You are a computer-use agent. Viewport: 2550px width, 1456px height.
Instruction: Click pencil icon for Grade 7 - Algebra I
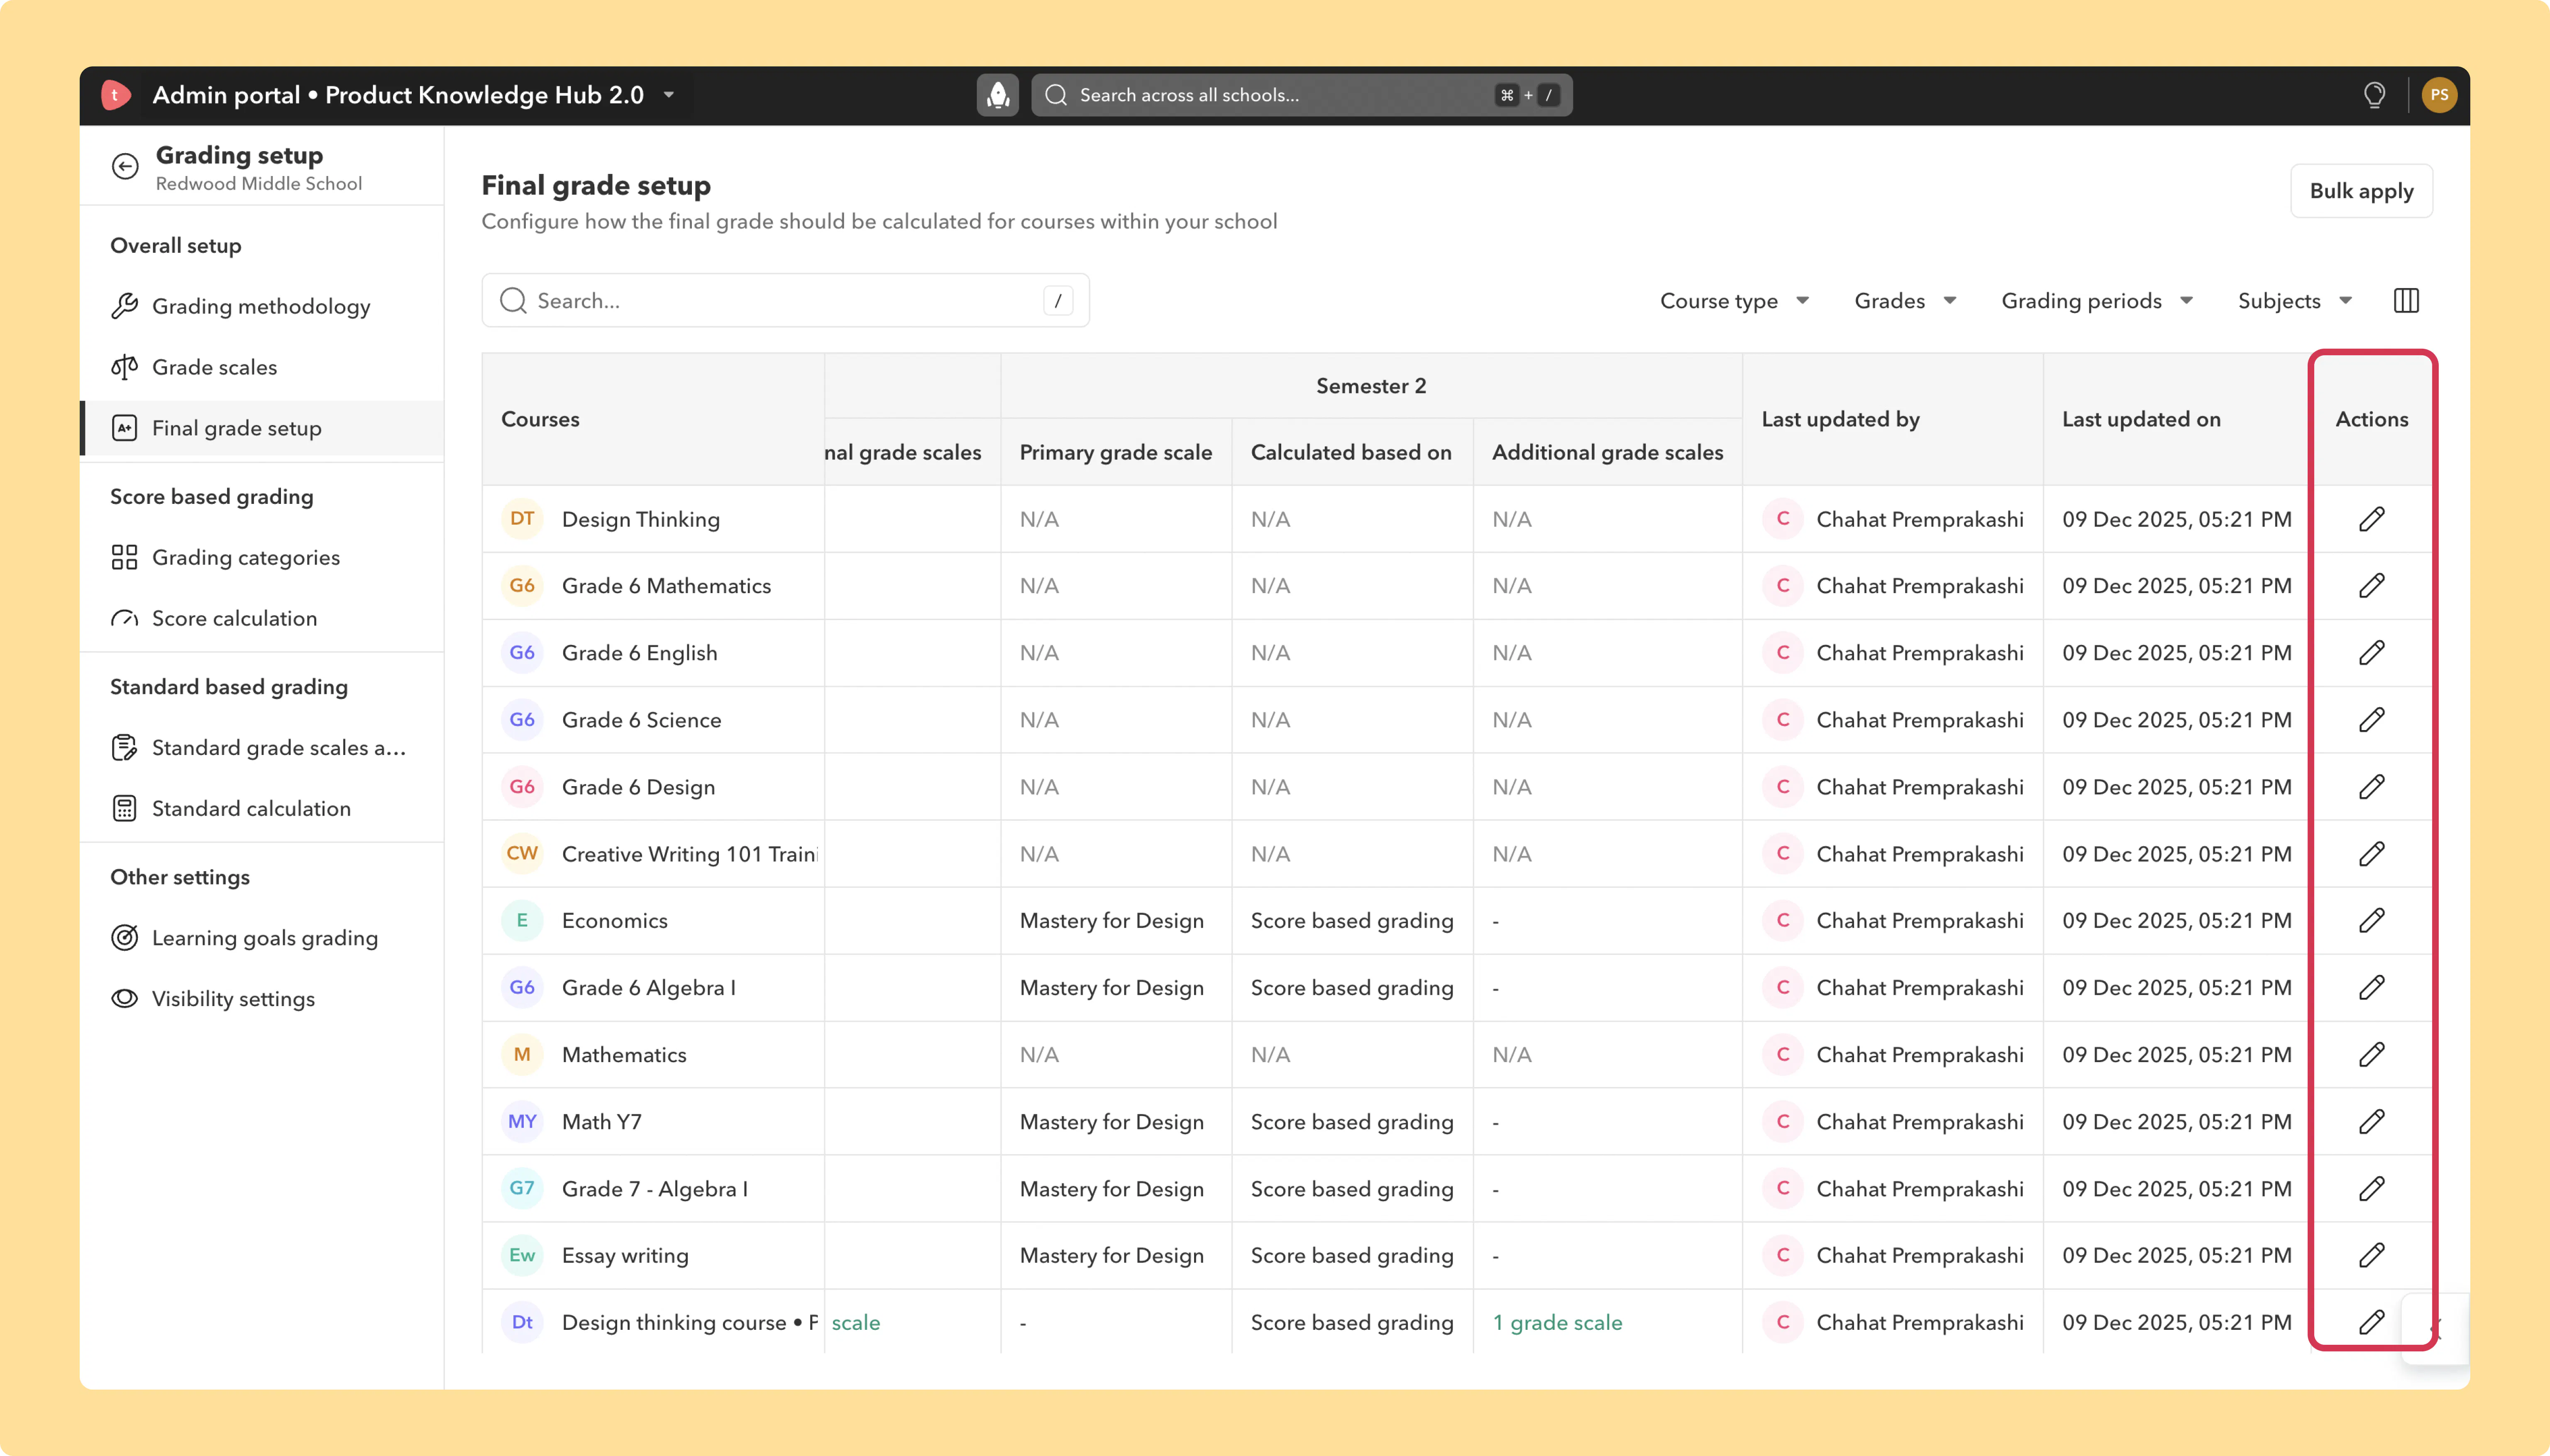pos(2371,1189)
